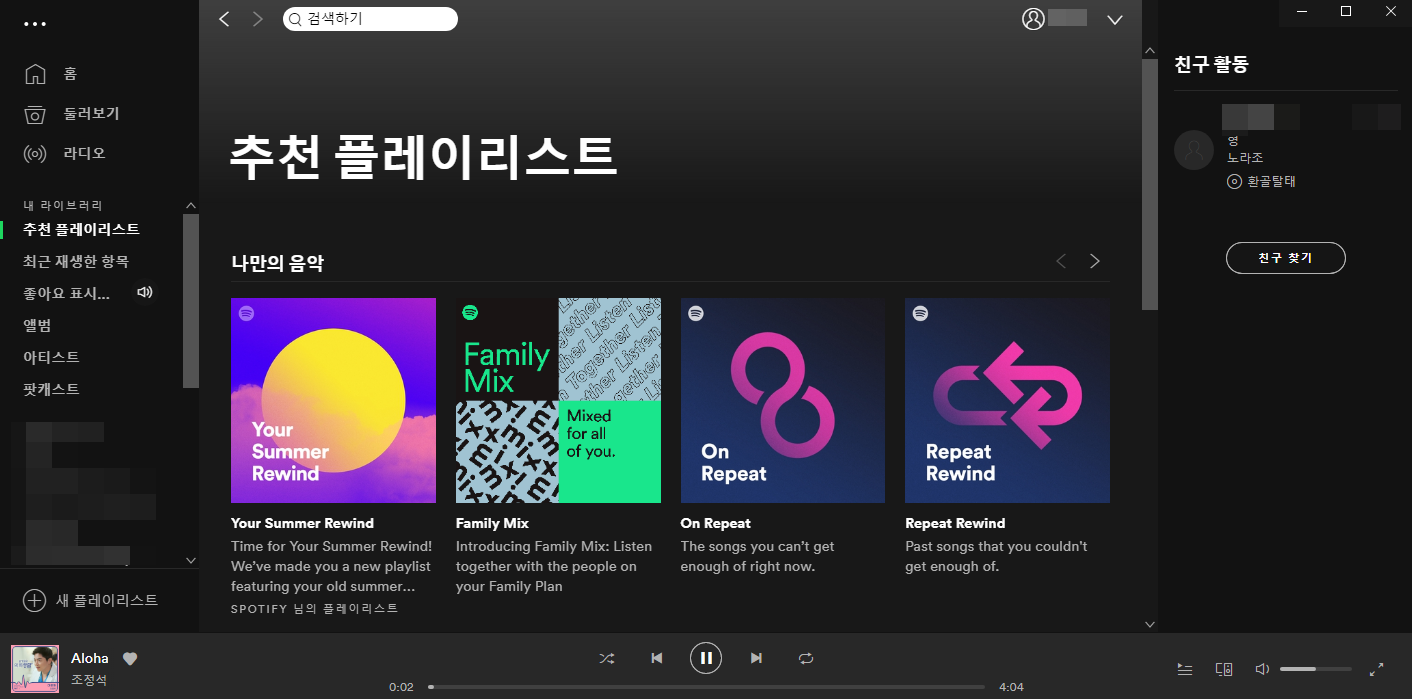Click the sidebar library scrollbar thumb
The height and width of the screenshot is (699, 1412).
point(191,301)
